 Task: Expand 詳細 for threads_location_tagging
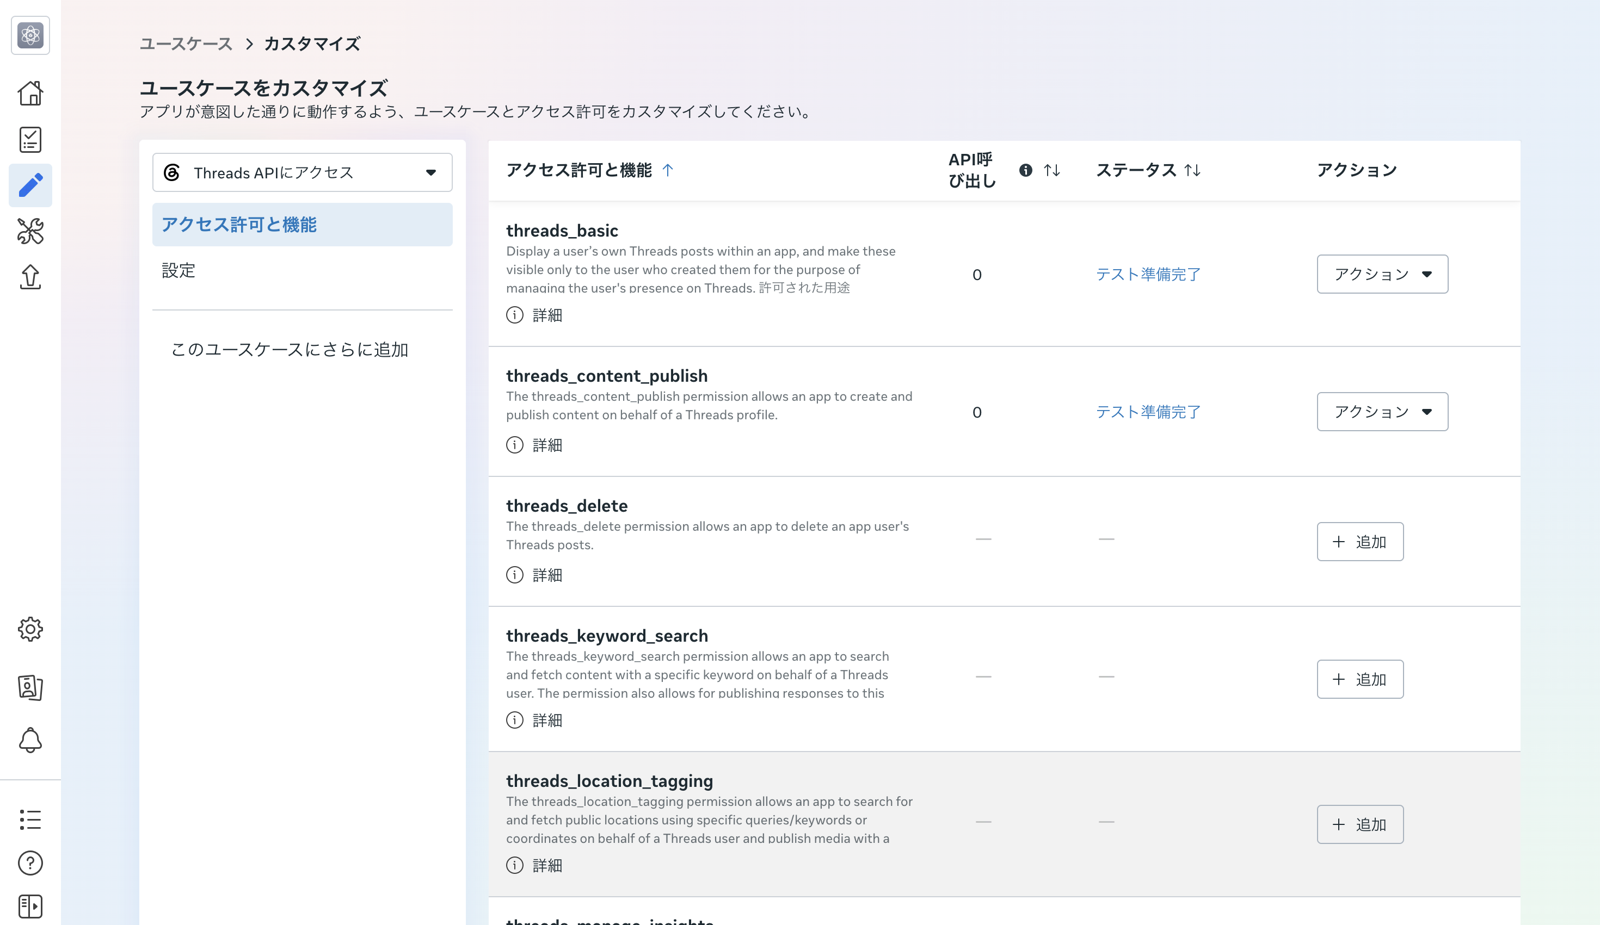point(535,865)
